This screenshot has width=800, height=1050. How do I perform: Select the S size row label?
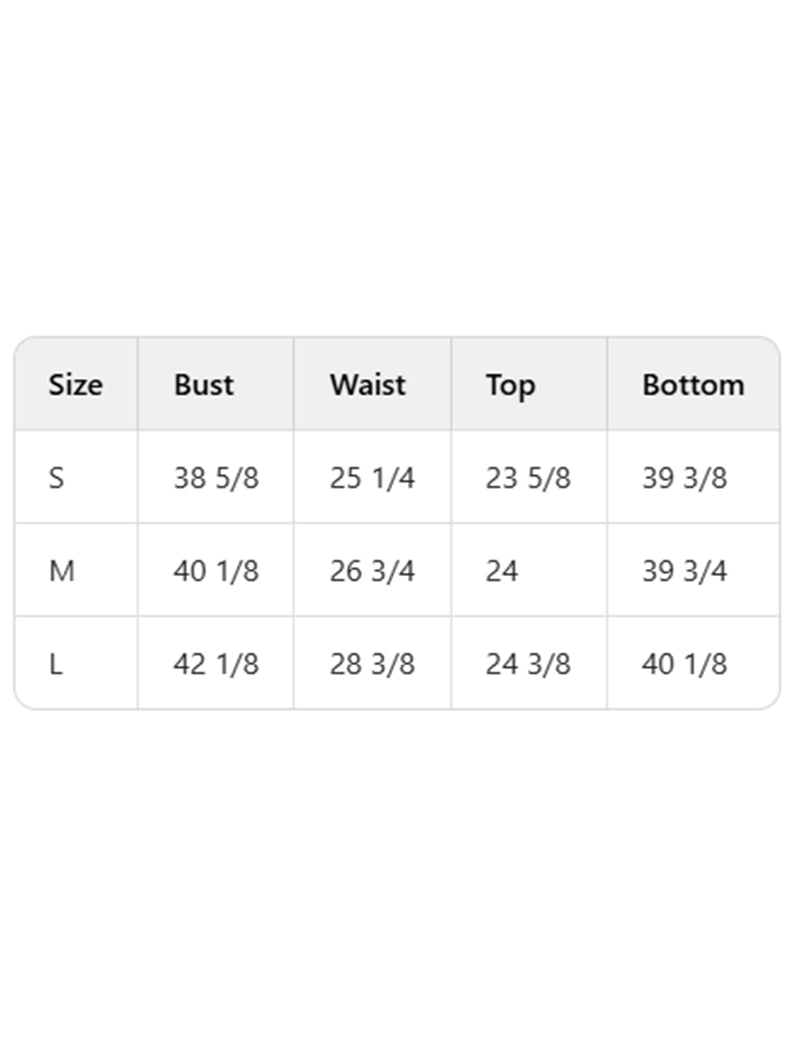(56, 478)
